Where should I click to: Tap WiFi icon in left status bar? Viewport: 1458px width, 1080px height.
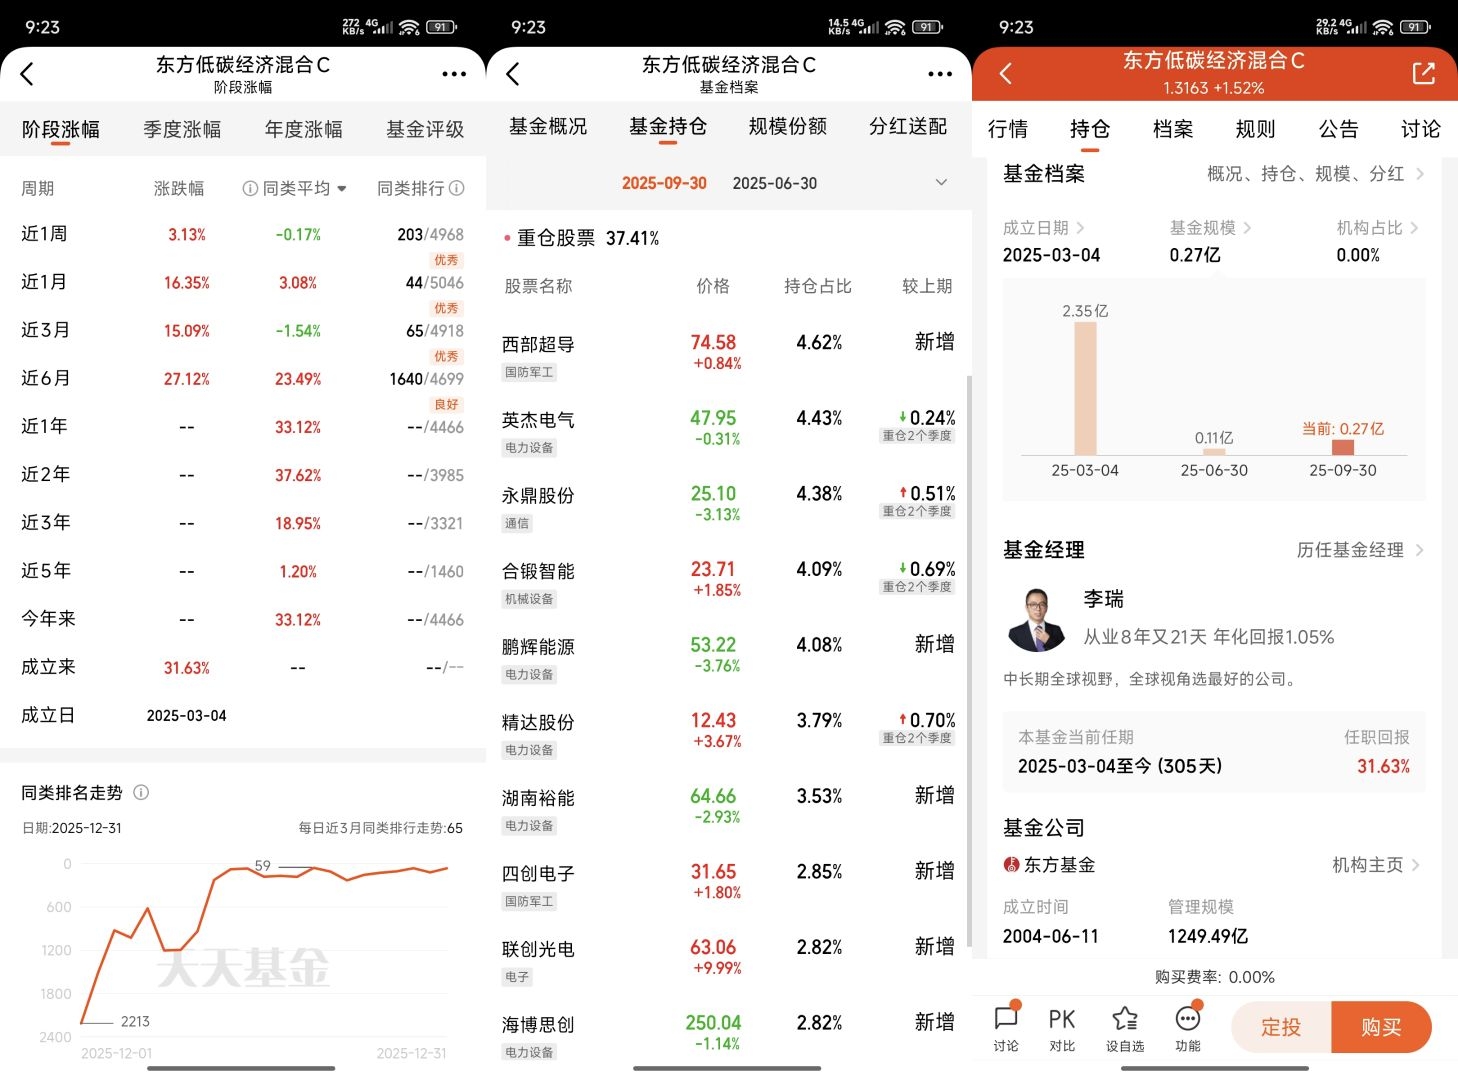(x=409, y=27)
